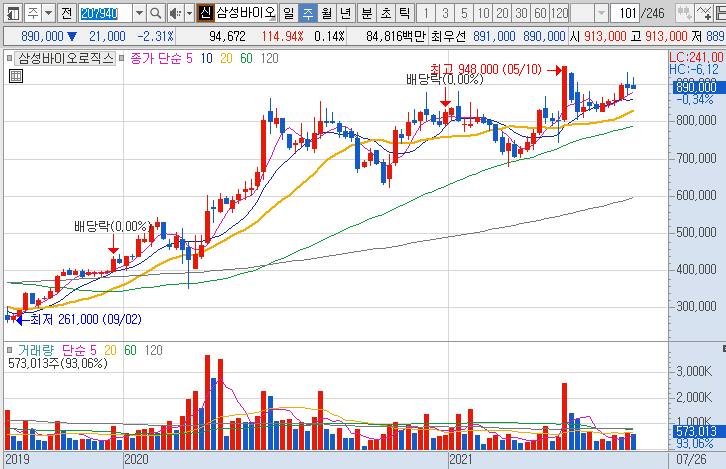Viewport: 726px width, 469px height.
Task: Click orange moving average 20 legend
Action: [x=226, y=58]
